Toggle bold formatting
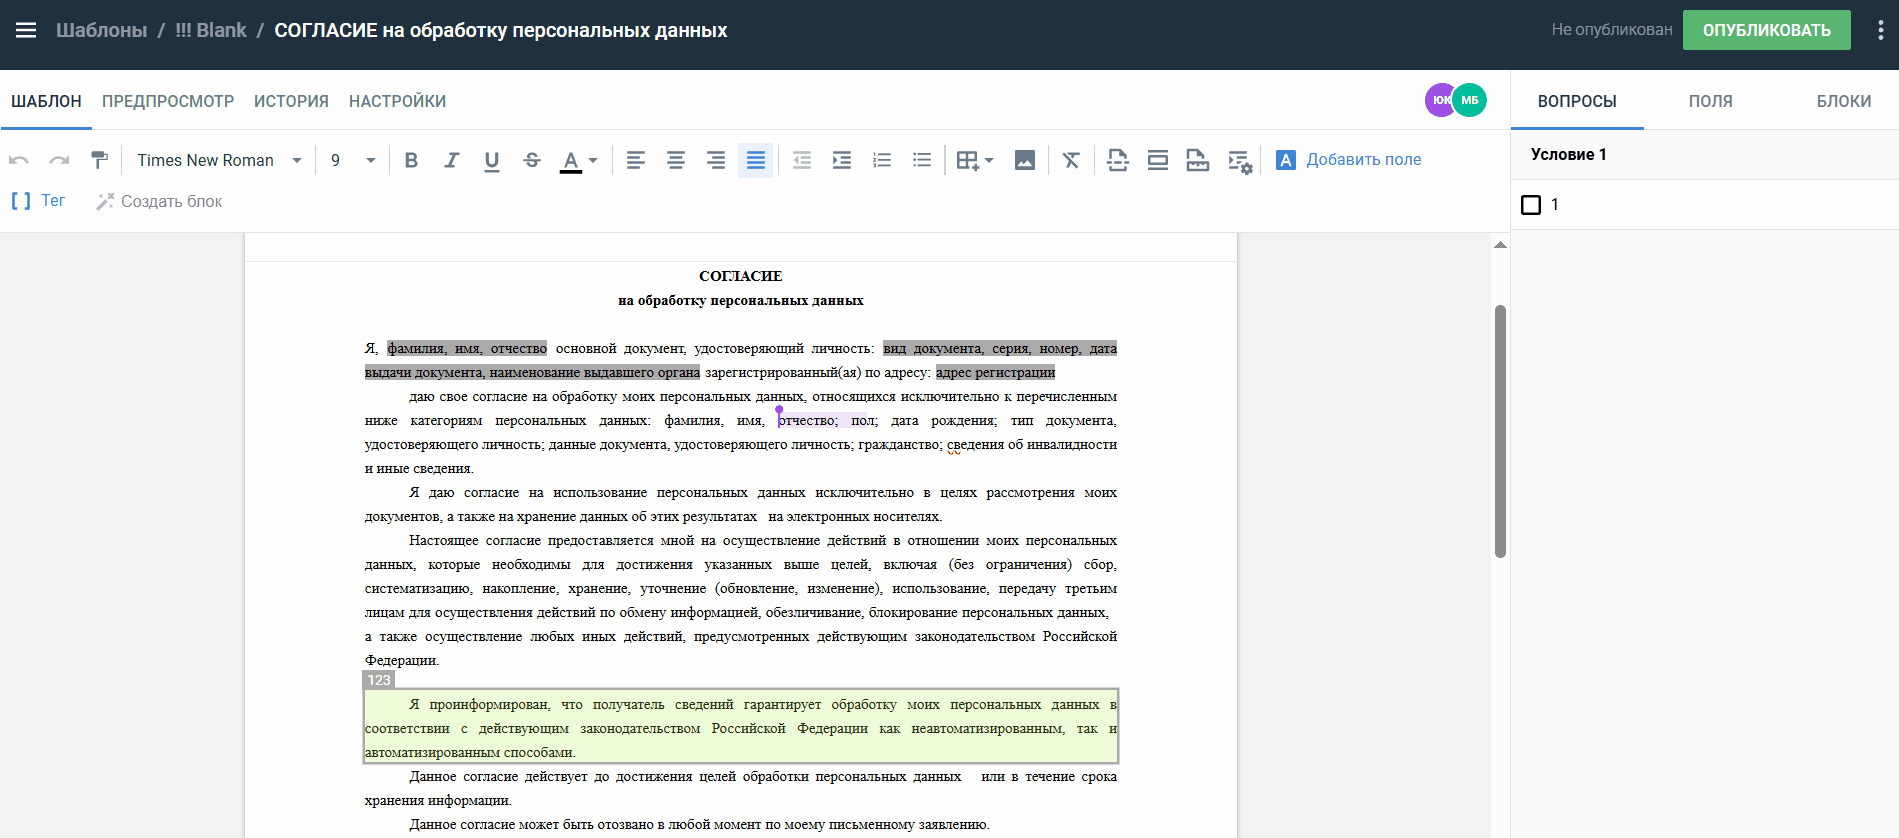 pos(411,160)
